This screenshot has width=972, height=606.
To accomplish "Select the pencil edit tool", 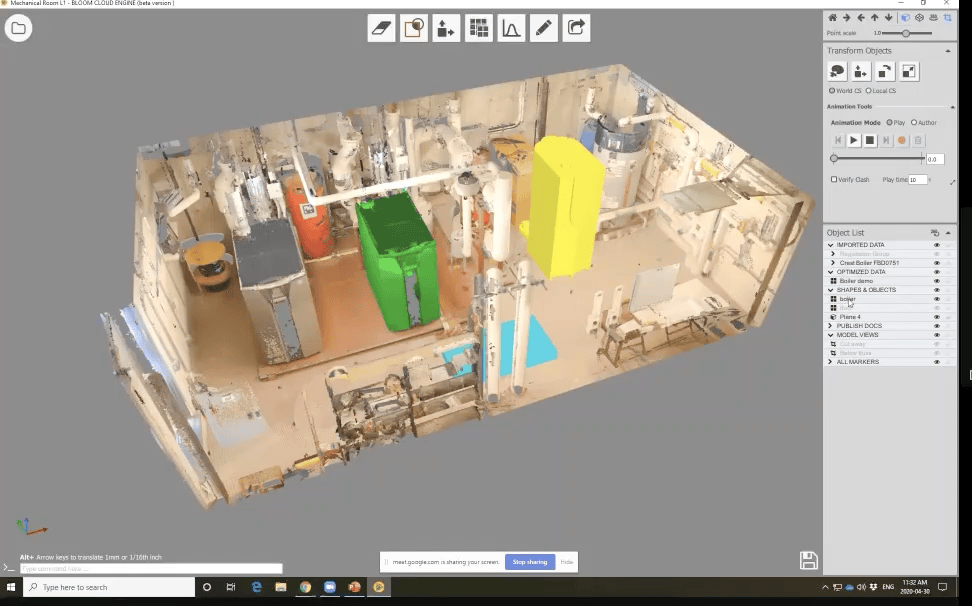I will pyautogui.click(x=543, y=29).
